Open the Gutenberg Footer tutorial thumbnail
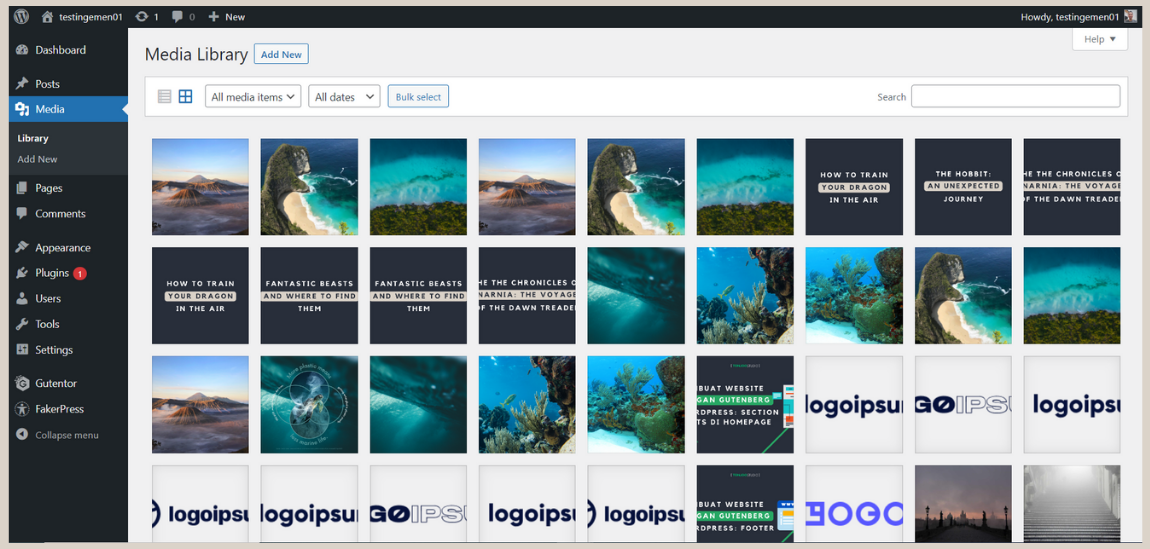This screenshot has height=549, width=1150. coord(745,504)
